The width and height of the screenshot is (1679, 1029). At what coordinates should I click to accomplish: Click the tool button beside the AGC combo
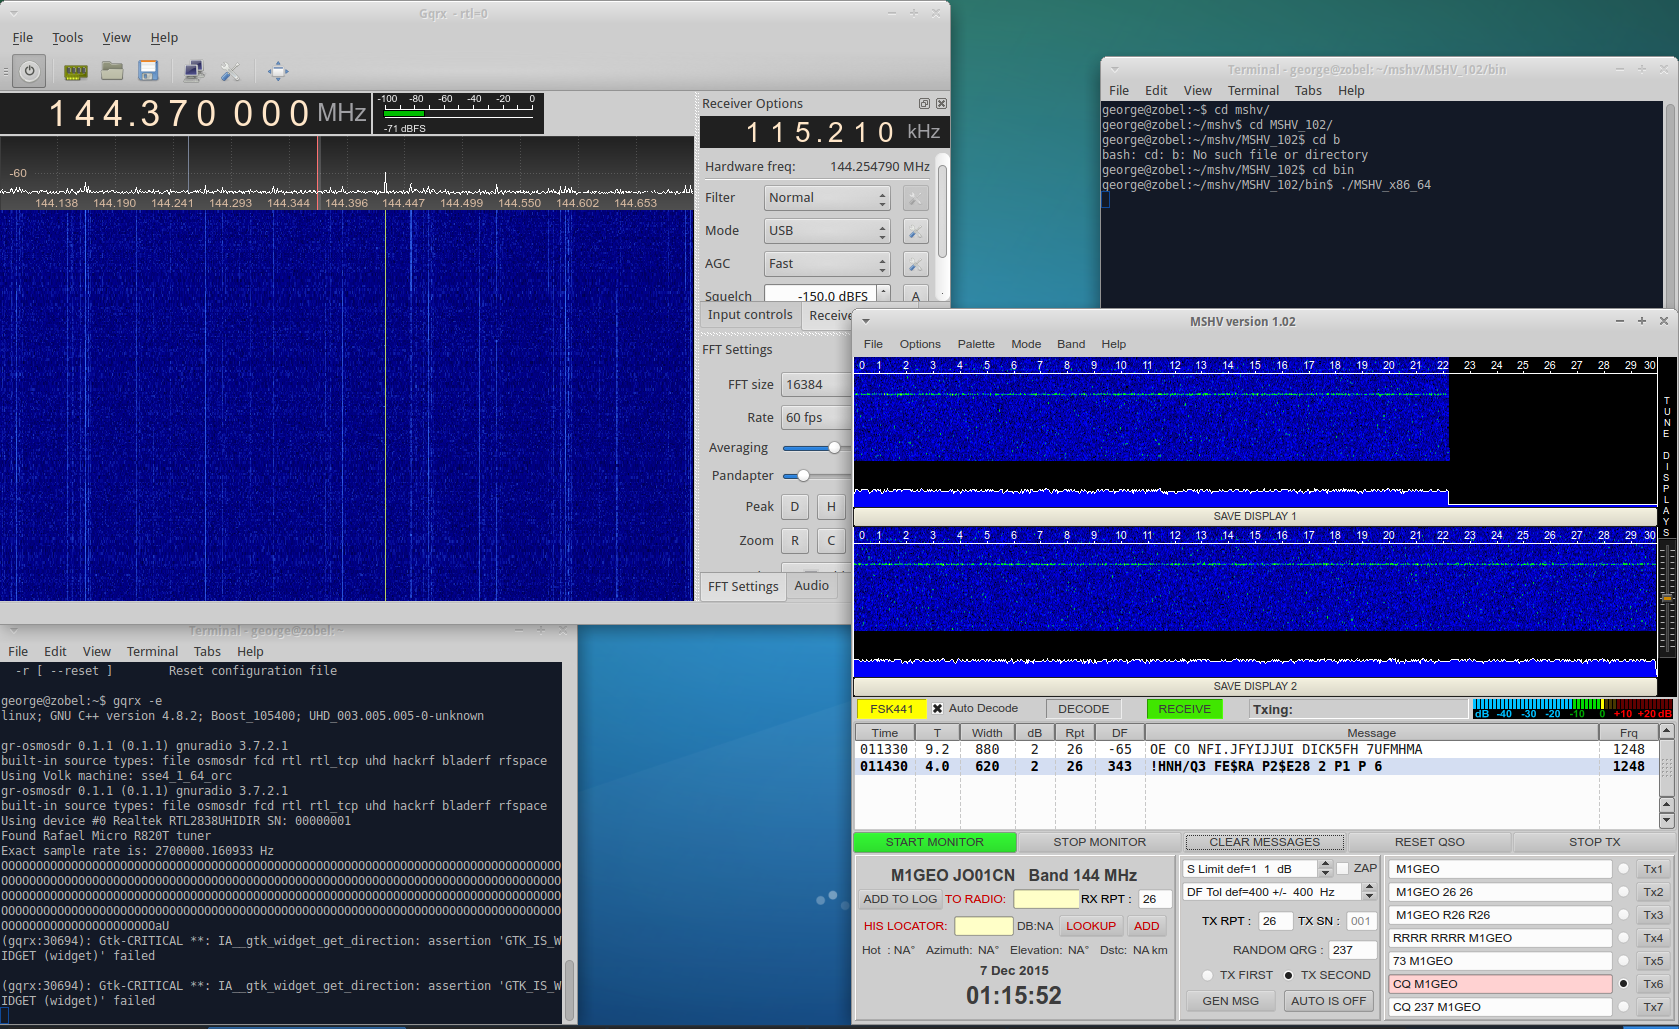(915, 264)
